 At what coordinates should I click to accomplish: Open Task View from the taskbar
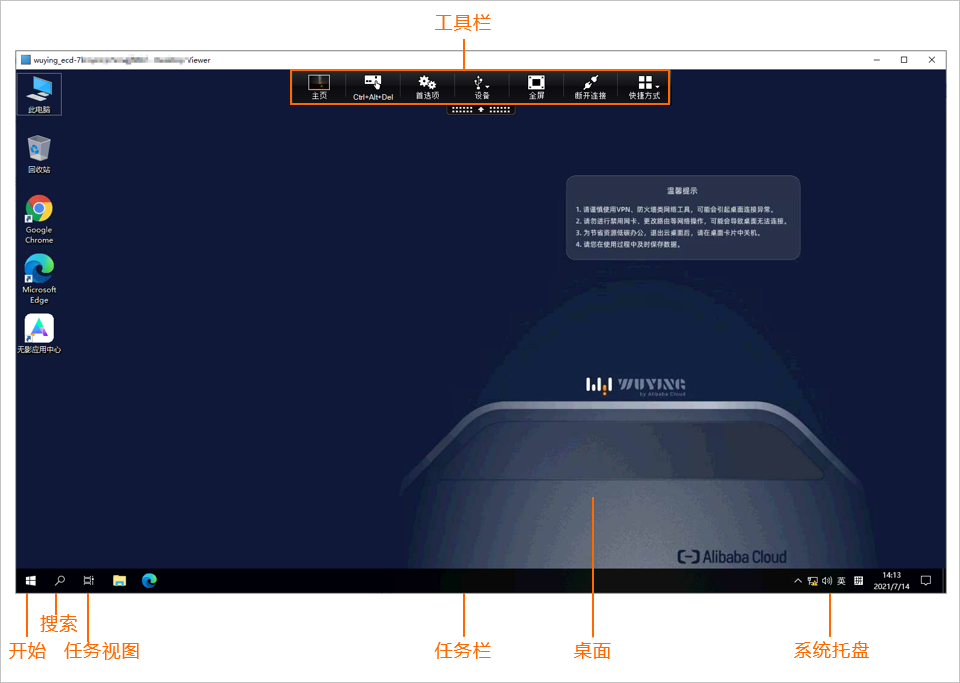click(88, 580)
